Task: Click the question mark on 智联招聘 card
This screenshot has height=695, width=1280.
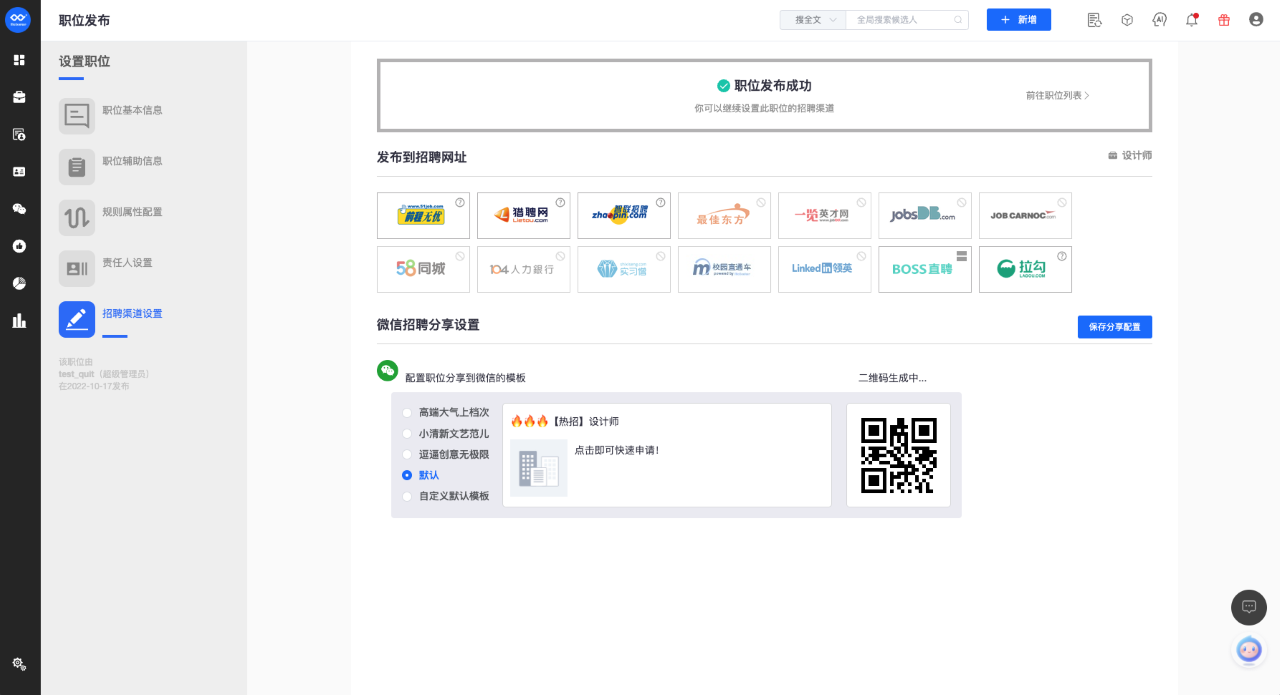Action: [x=660, y=202]
